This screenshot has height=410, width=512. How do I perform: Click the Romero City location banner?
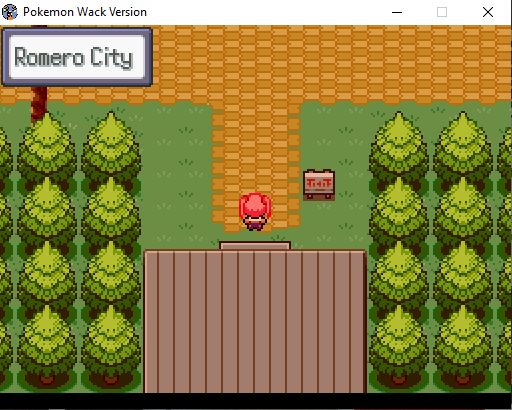77,57
